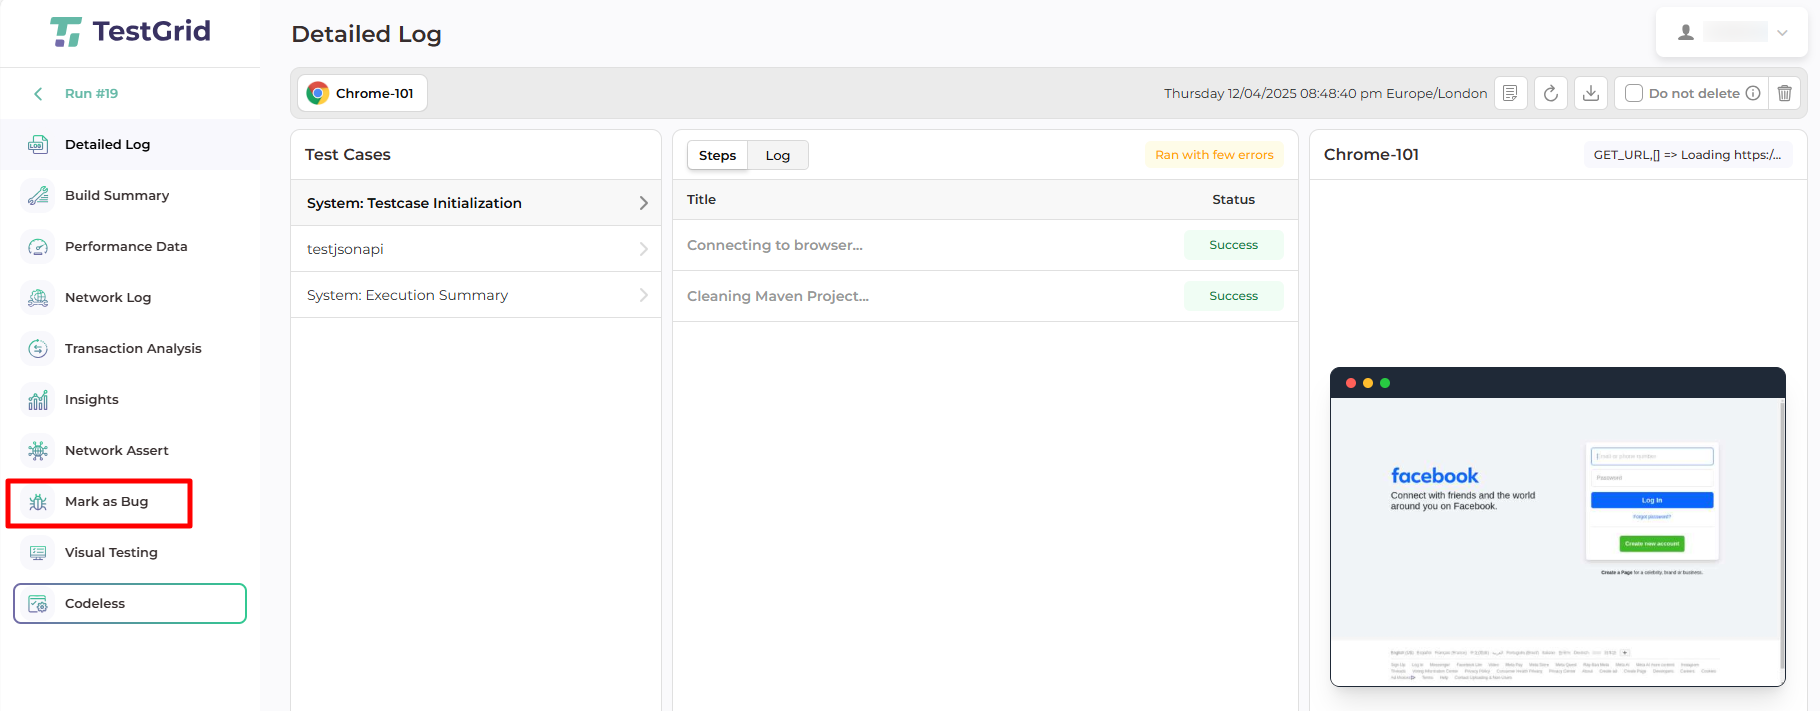The width and height of the screenshot is (1820, 711).
Task: Click the notes document icon in toolbar
Action: [1510, 93]
